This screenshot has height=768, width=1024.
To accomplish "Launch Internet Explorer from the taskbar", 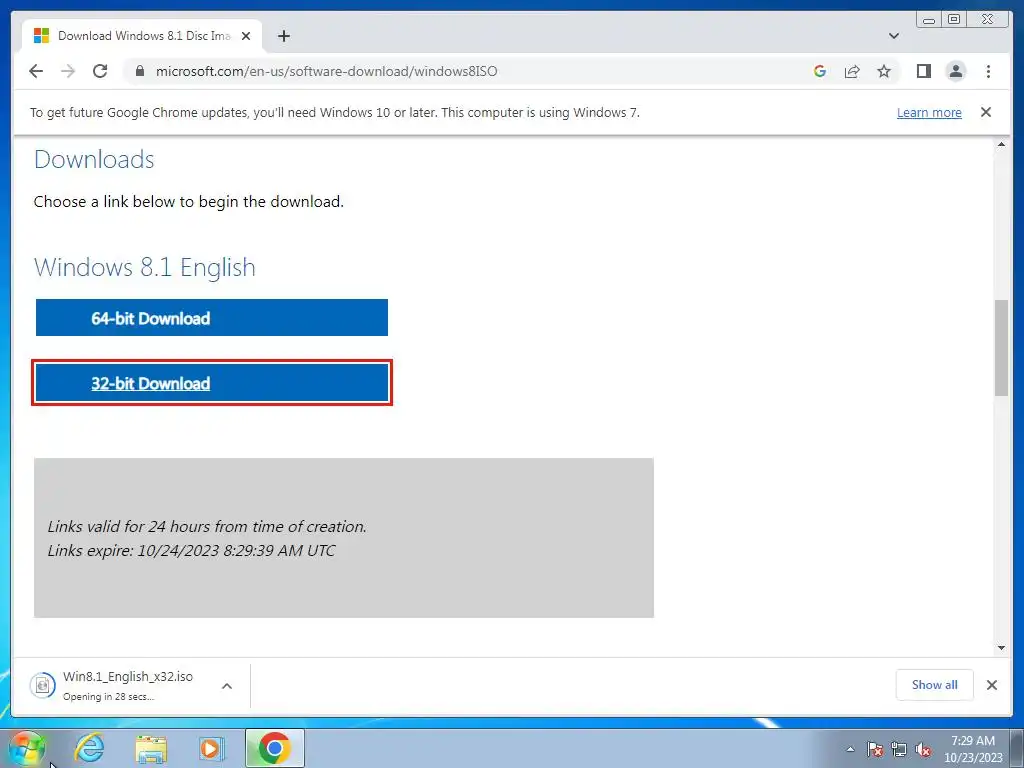I will click(x=89, y=748).
